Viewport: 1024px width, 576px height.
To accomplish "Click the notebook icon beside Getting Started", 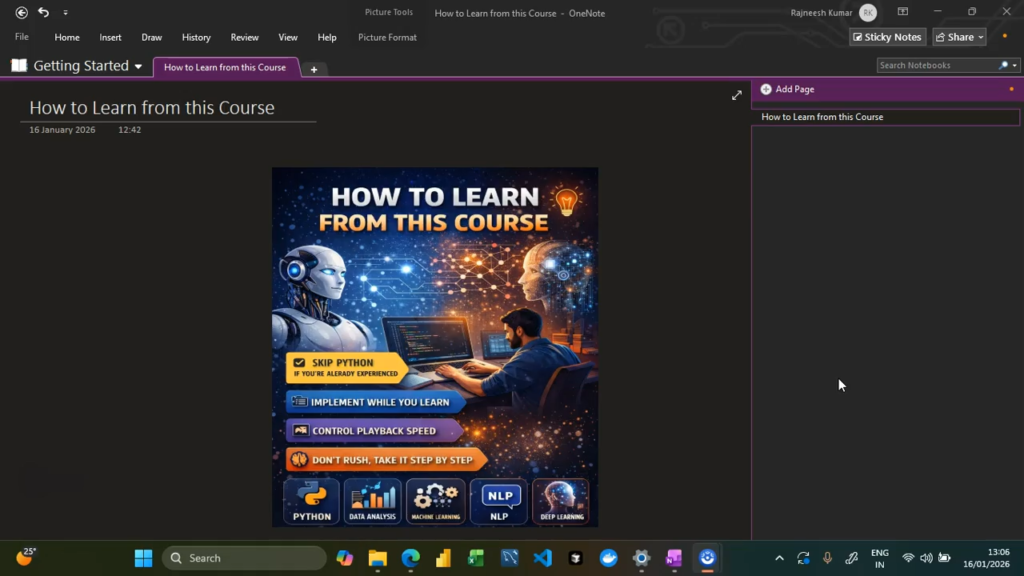I will click(19, 65).
